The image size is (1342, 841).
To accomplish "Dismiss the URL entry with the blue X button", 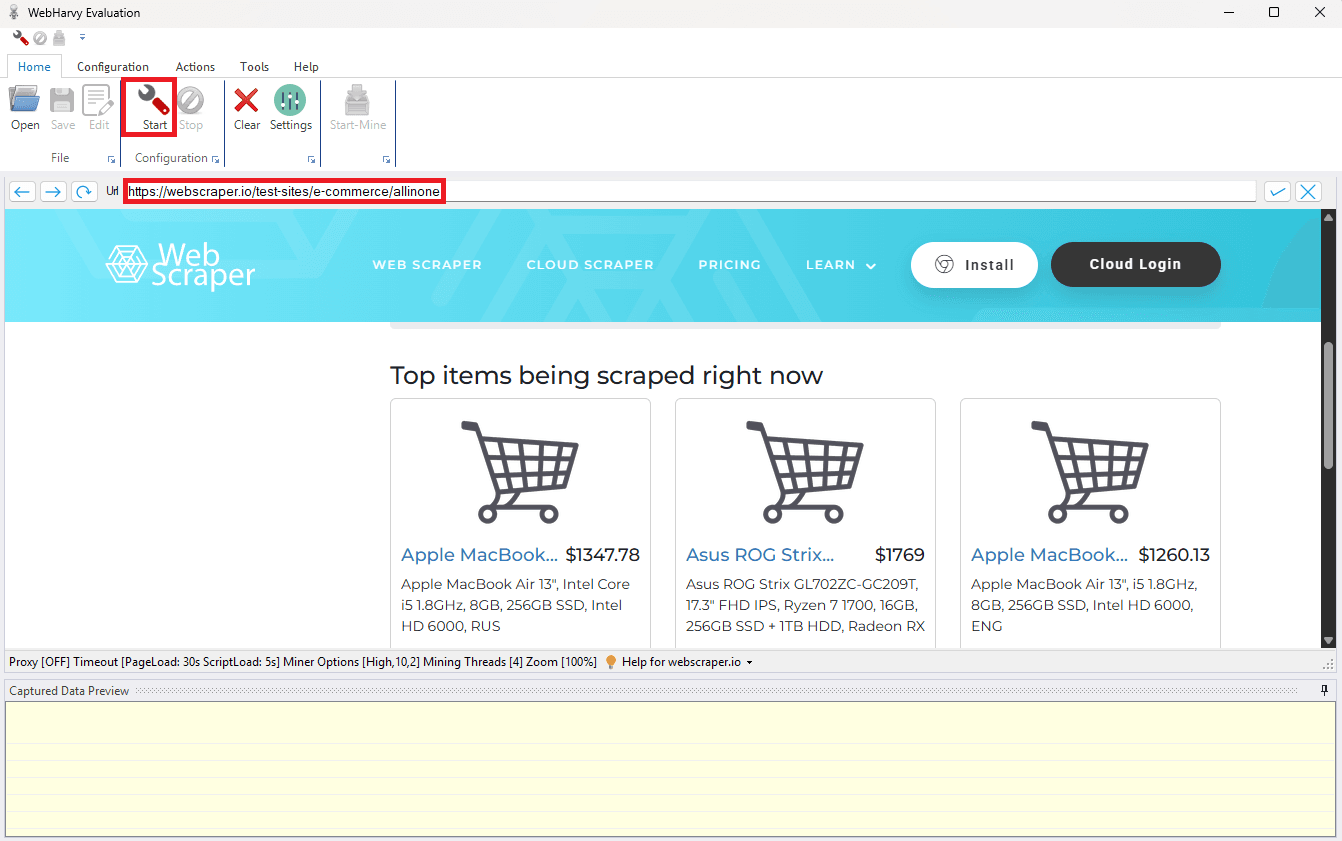I will coord(1308,191).
